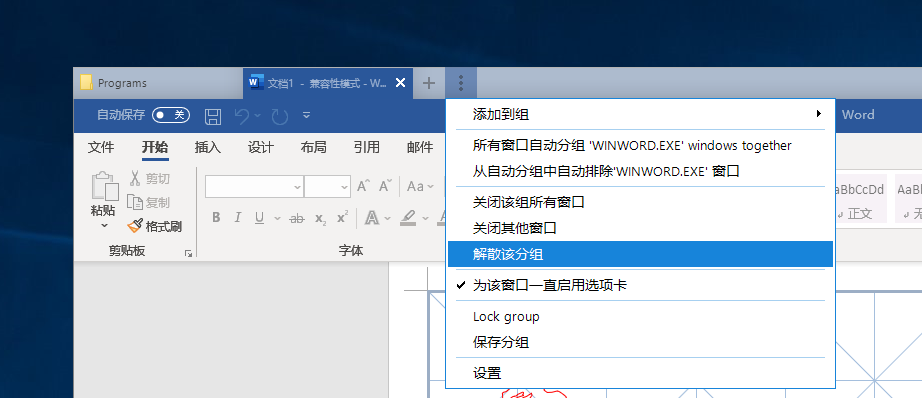922x398 pixels.
Task: Click the Word icon on 文档1 tab
Action: pyautogui.click(x=256, y=82)
